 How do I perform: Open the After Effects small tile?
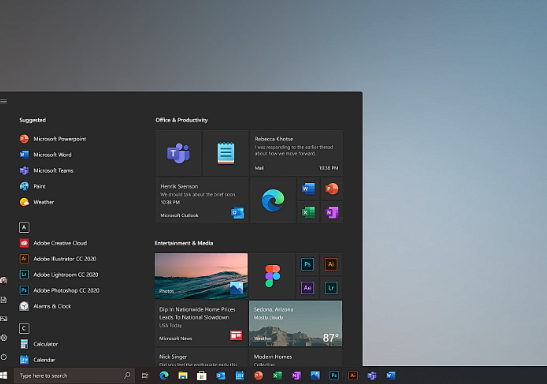[307, 288]
